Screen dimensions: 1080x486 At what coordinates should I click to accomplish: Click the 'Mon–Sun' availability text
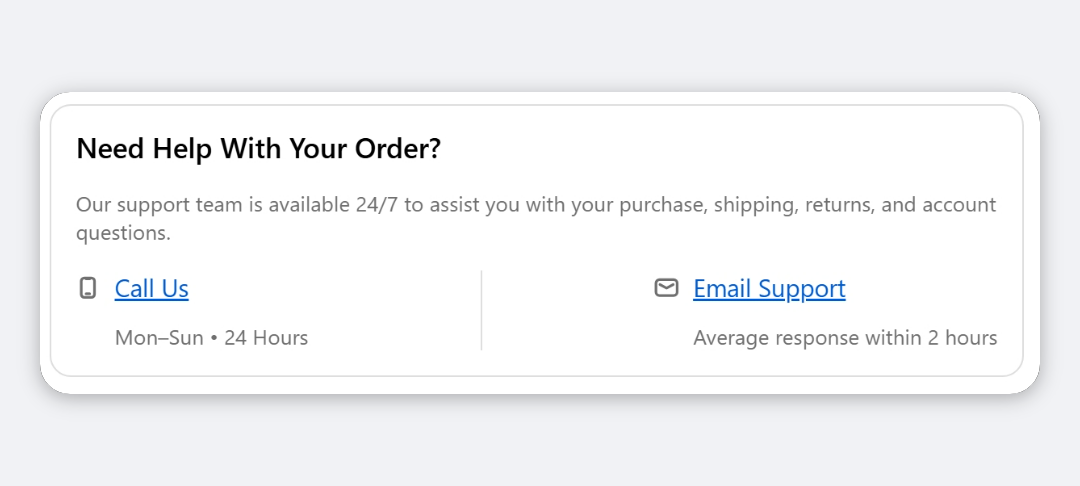[159, 338]
